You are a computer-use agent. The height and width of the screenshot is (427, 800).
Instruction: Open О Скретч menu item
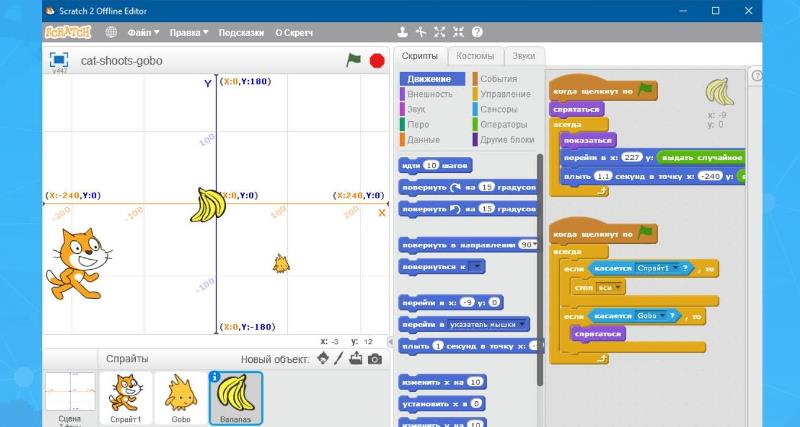[x=294, y=32]
